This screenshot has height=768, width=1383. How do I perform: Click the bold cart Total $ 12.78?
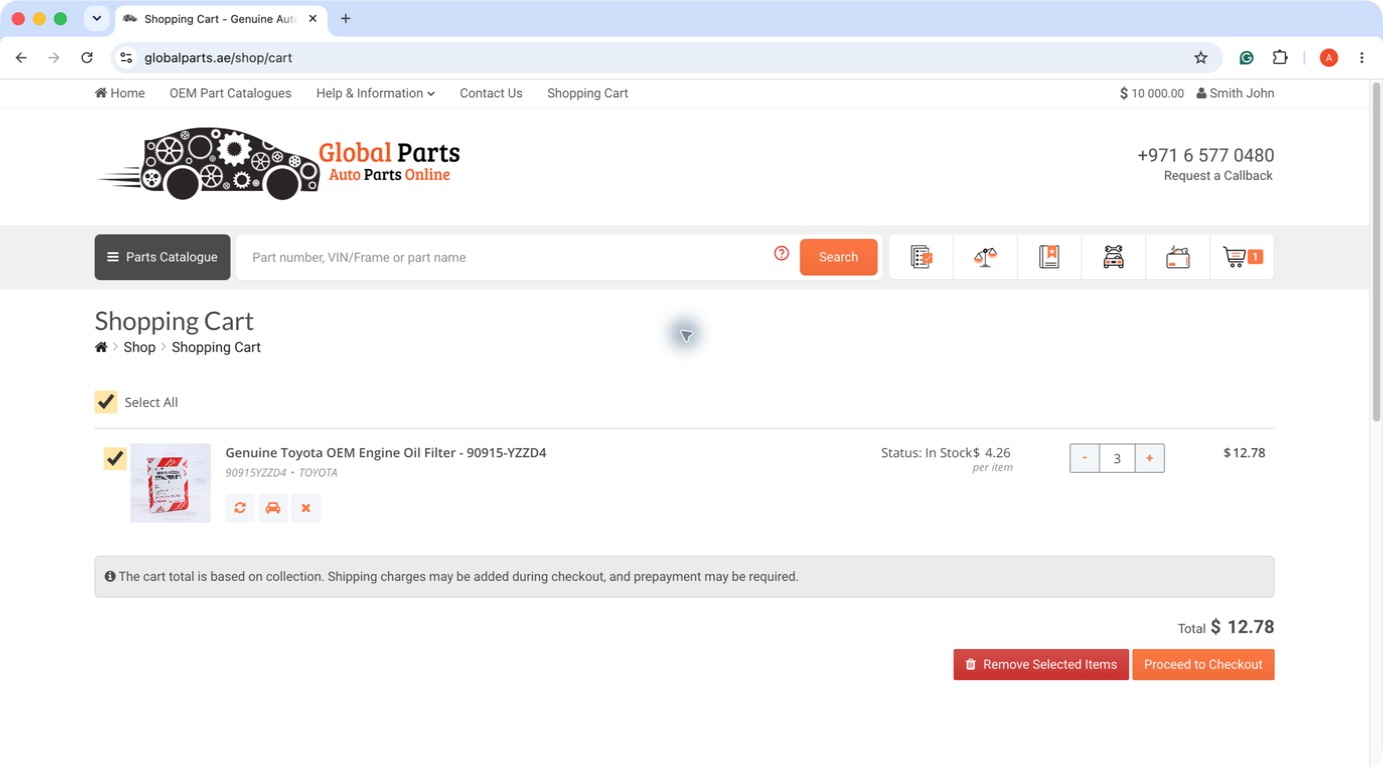pyautogui.click(x=1242, y=627)
